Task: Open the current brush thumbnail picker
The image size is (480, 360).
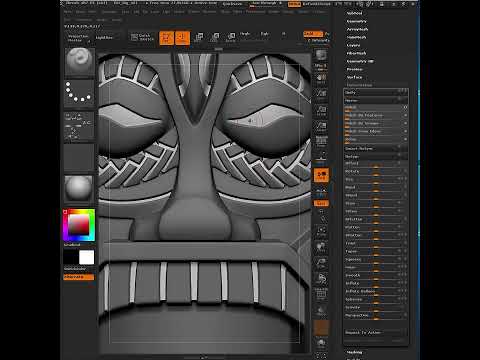Action: (x=79, y=61)
